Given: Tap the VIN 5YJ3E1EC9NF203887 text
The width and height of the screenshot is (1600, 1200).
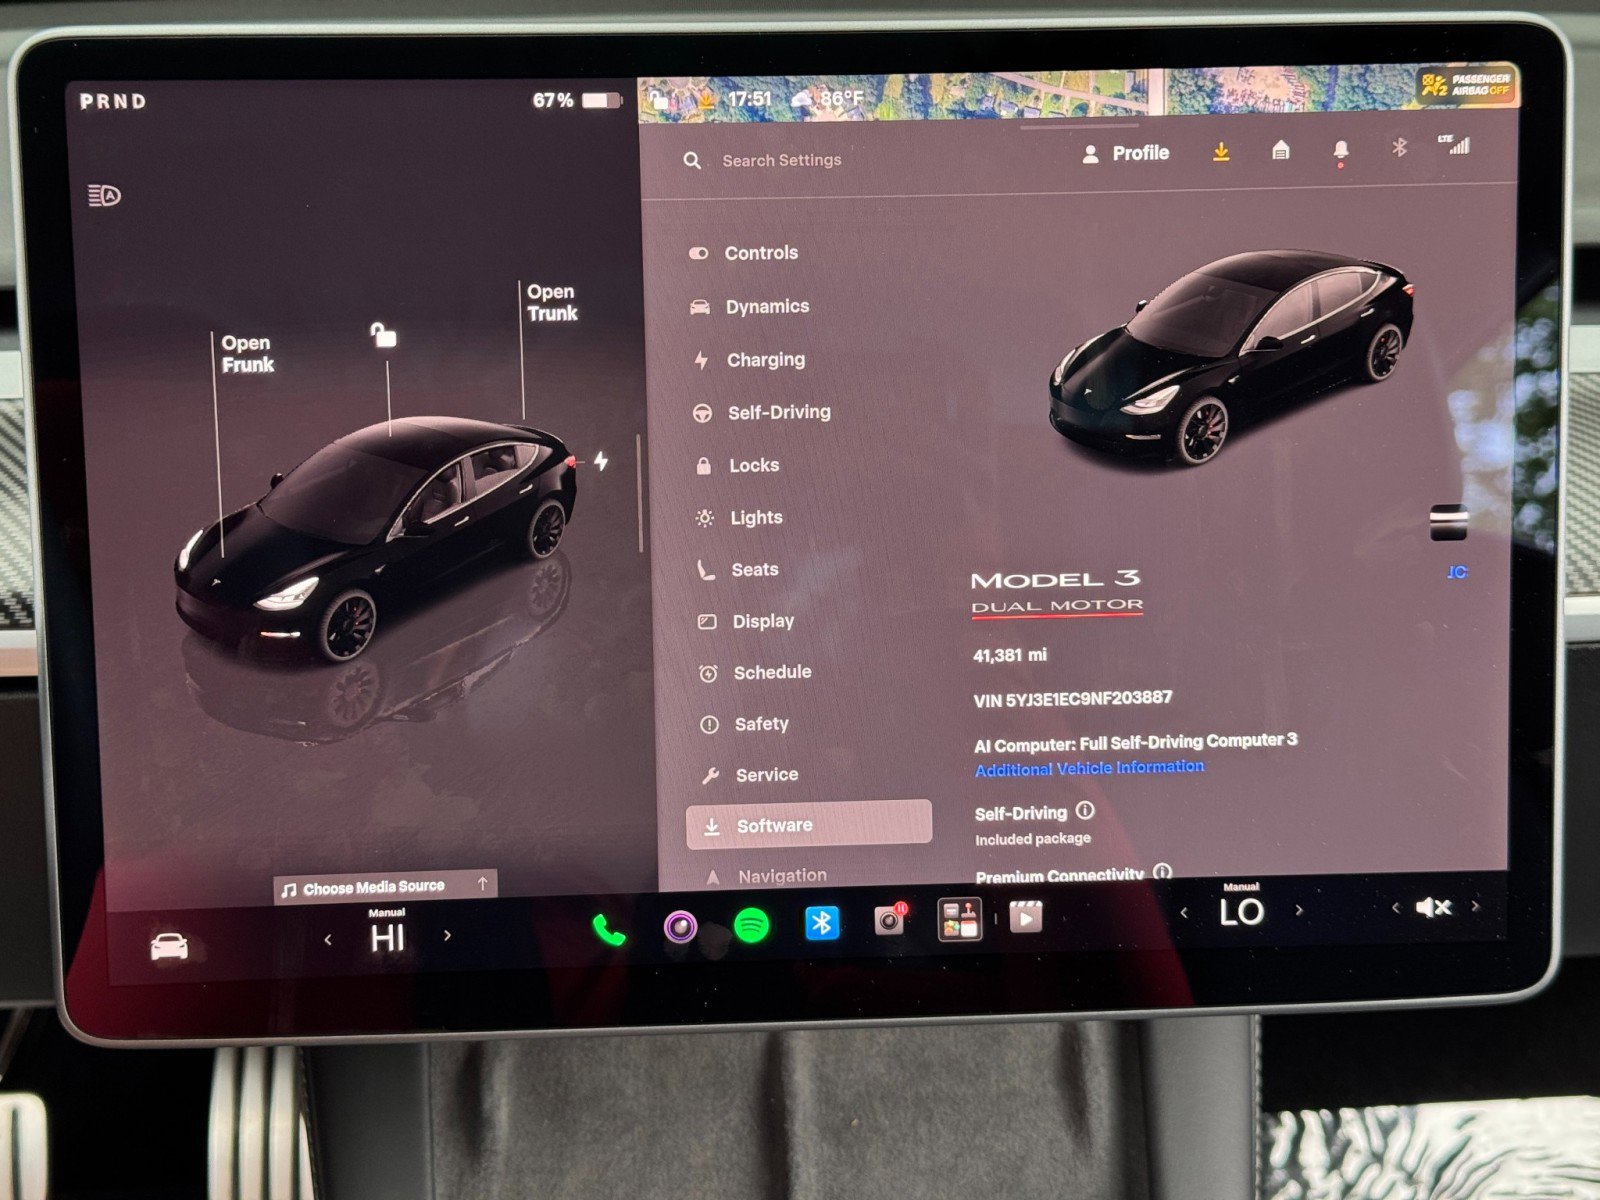Looking at the screenshot, I should (1073, 698).
